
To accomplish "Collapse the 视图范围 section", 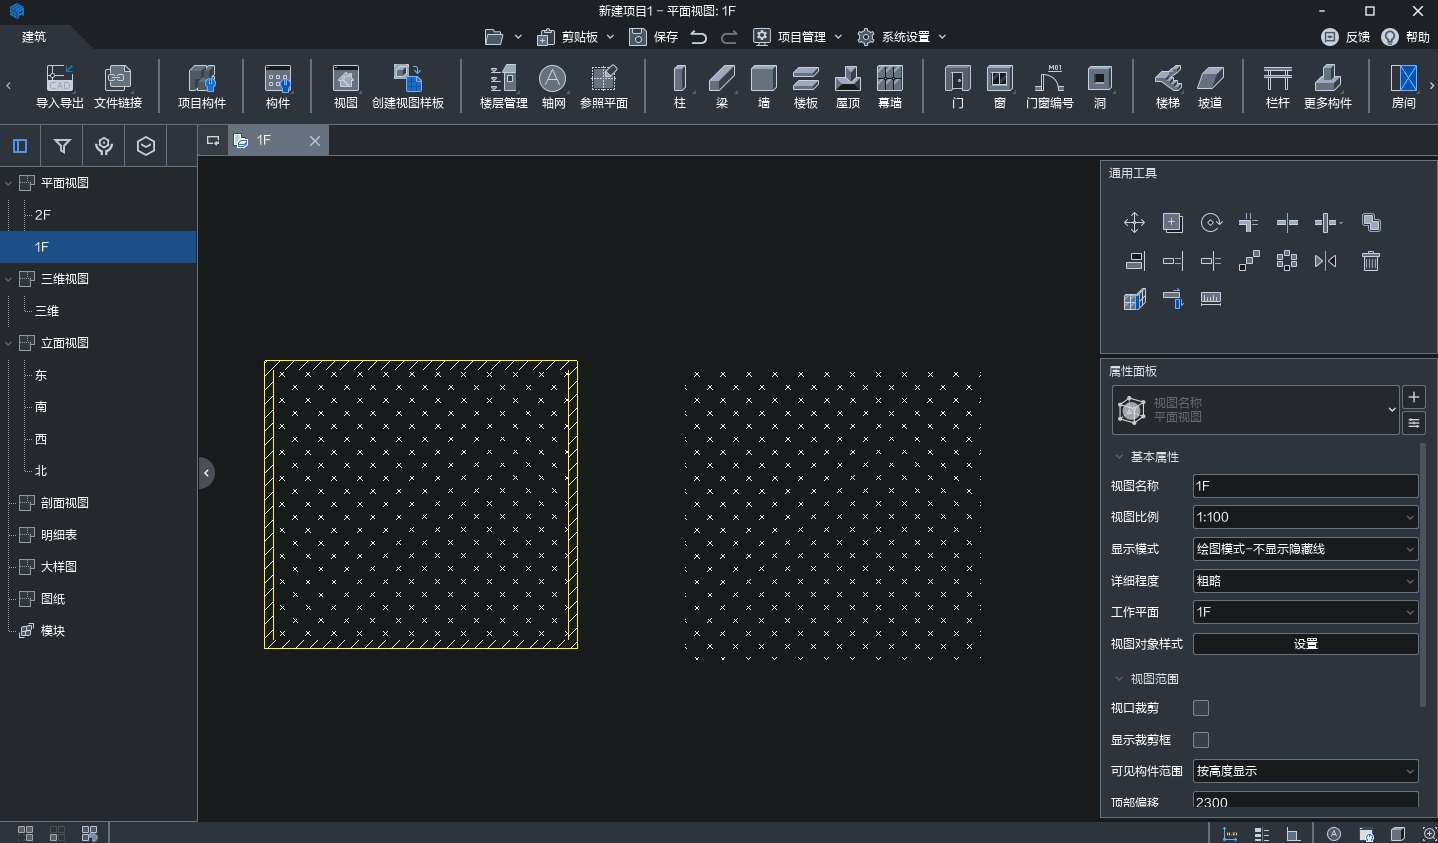I will tap(1119, 679).
